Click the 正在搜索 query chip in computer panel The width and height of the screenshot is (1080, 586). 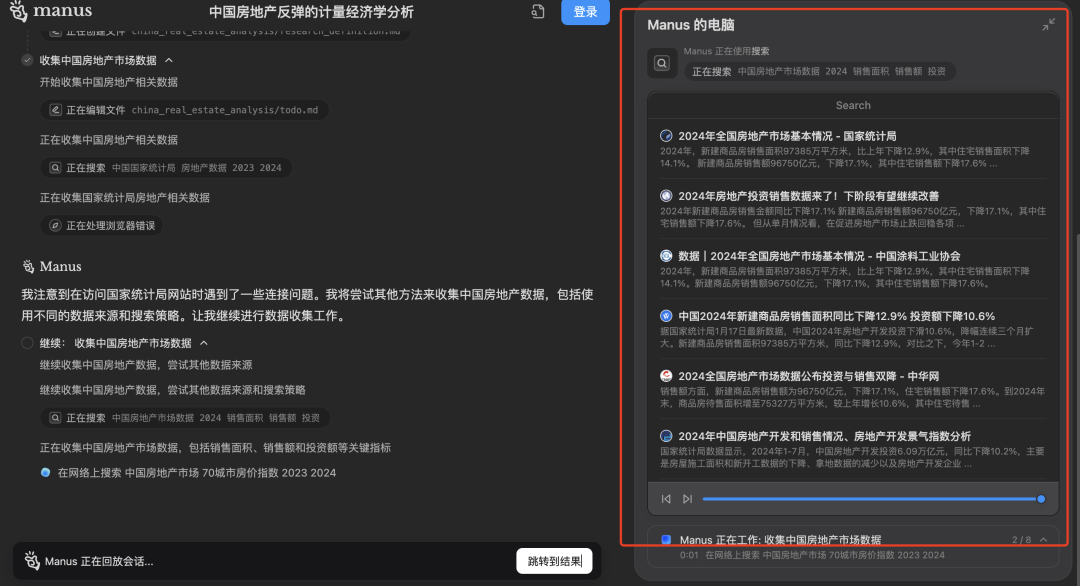pyautogui.click(x=819, y=71)
